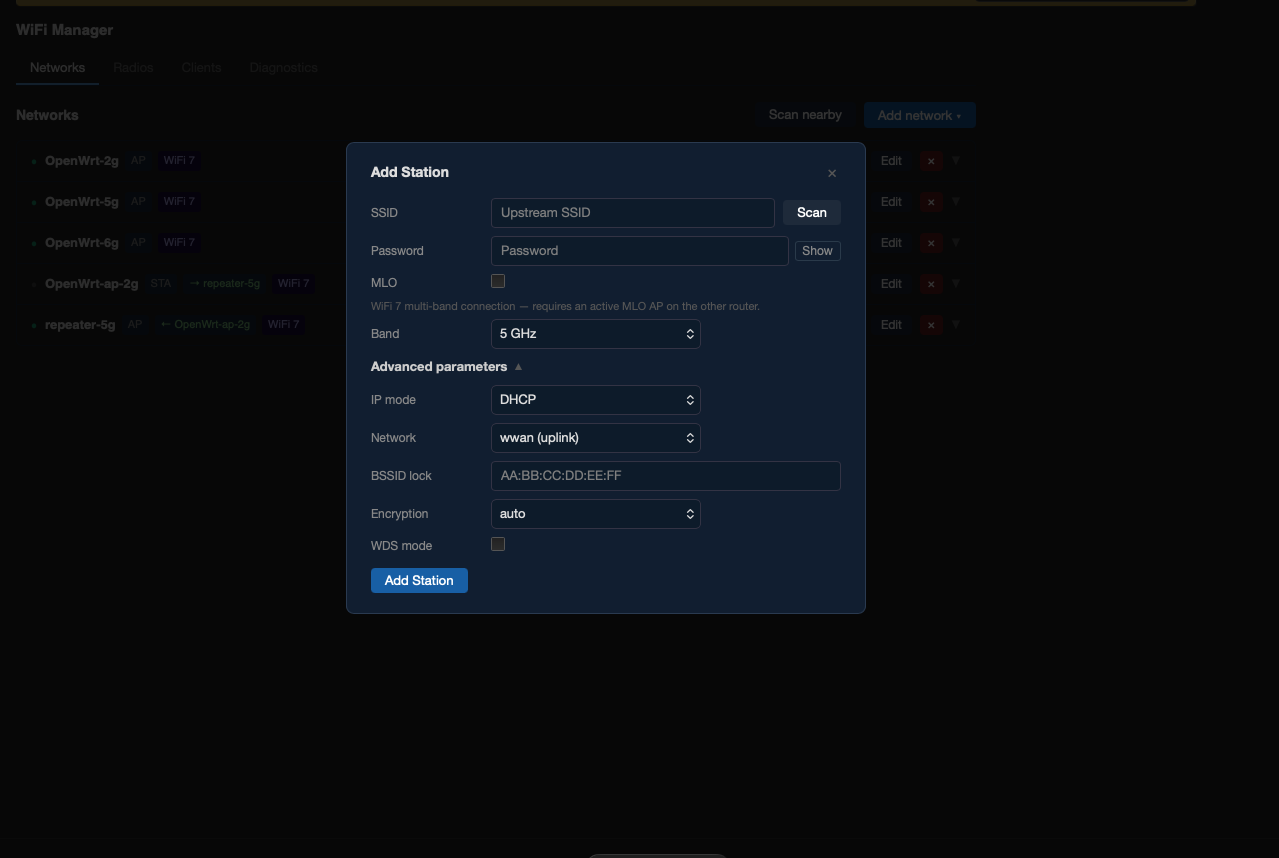Open the Diagnostics tab
The width and height of the screenshot is (1279, 858).
284,67
